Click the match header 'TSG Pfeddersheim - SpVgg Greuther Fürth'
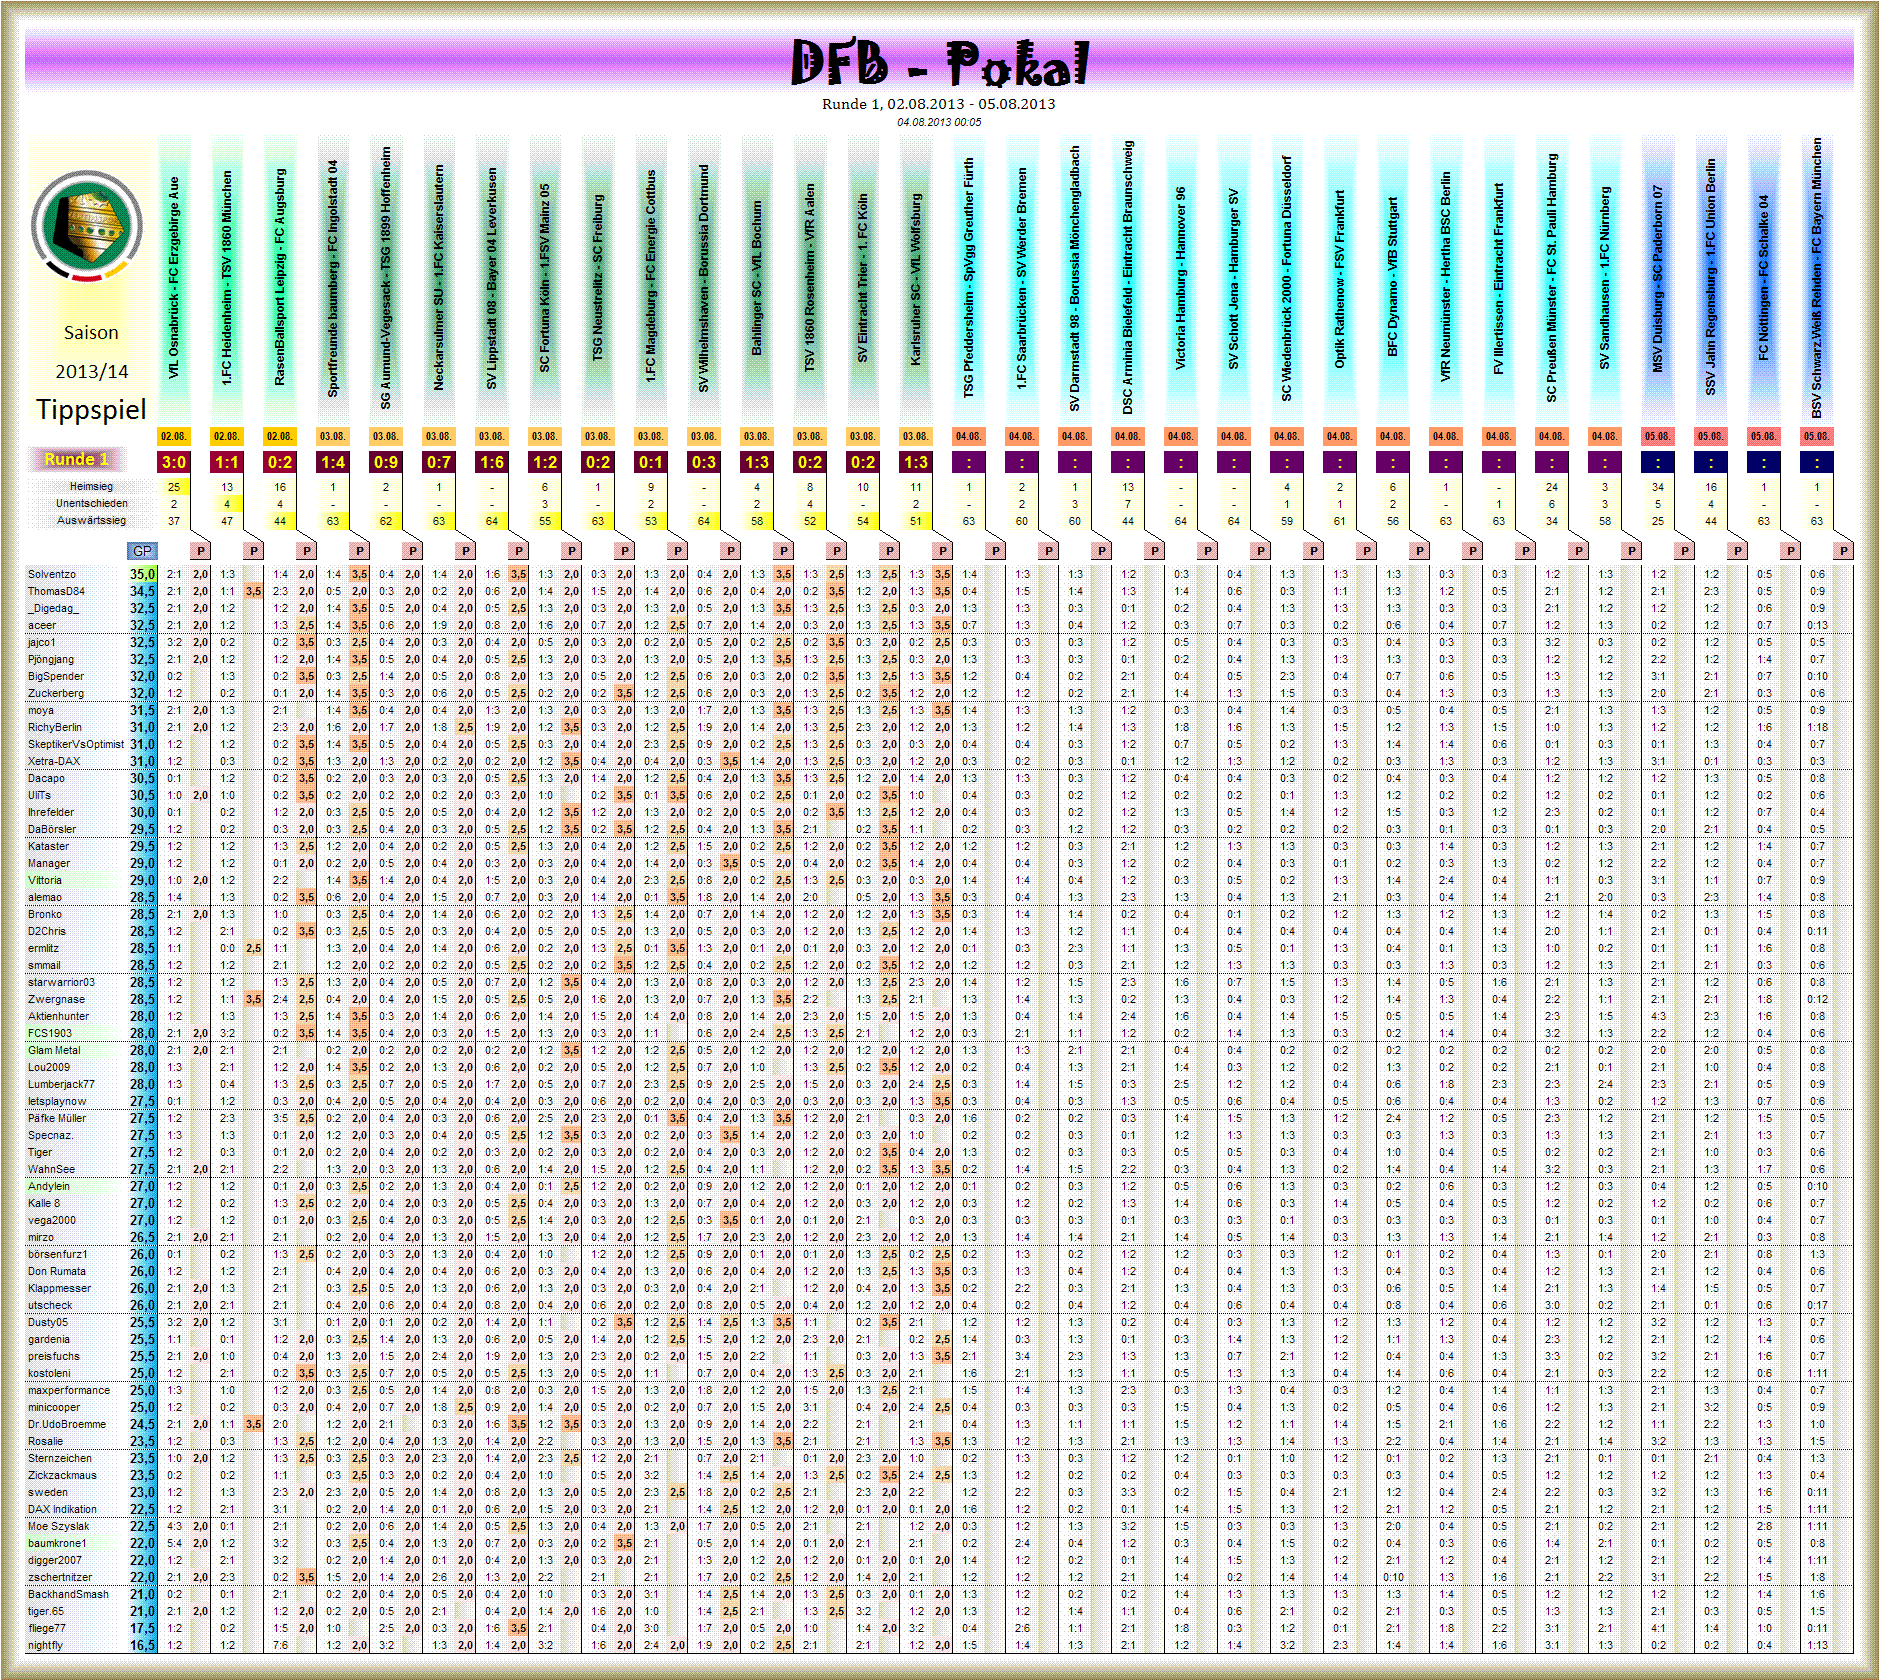The height and width of the screenshot is (1680, 1879). [x=969, y=278]
